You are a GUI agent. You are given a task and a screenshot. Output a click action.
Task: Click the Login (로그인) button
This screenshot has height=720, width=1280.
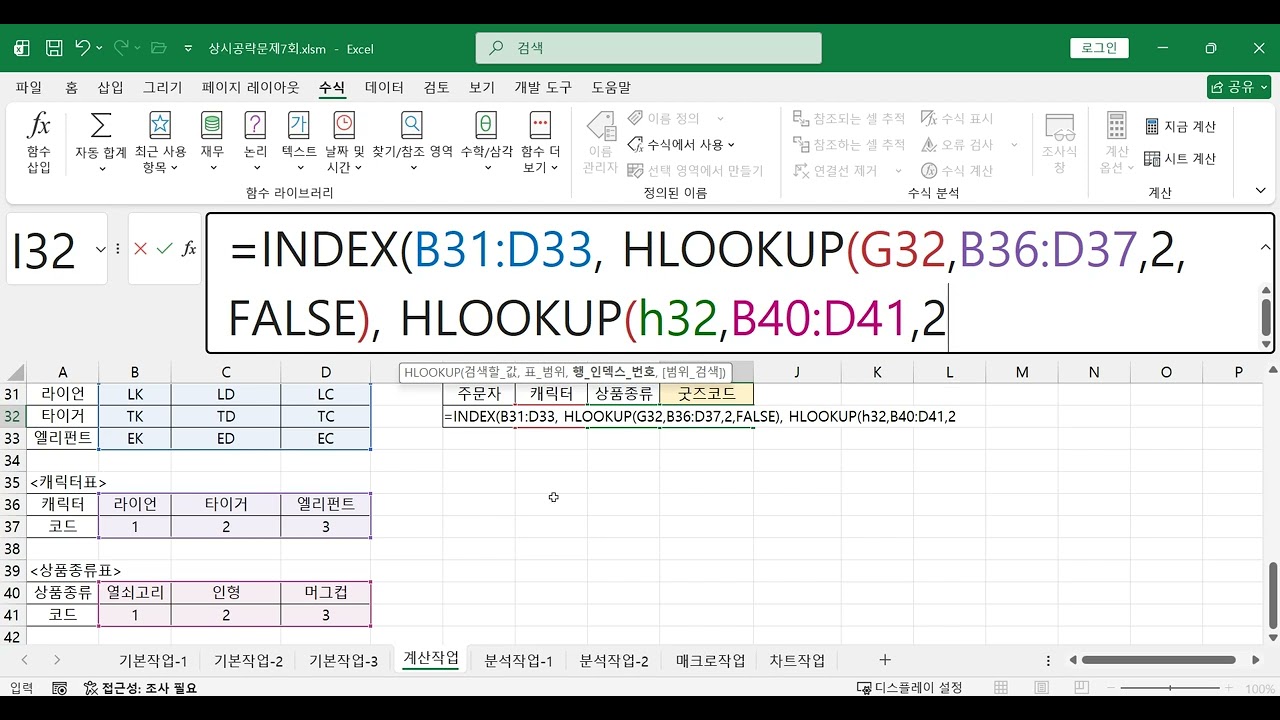pyautogui.click(x=1099, y=48)
